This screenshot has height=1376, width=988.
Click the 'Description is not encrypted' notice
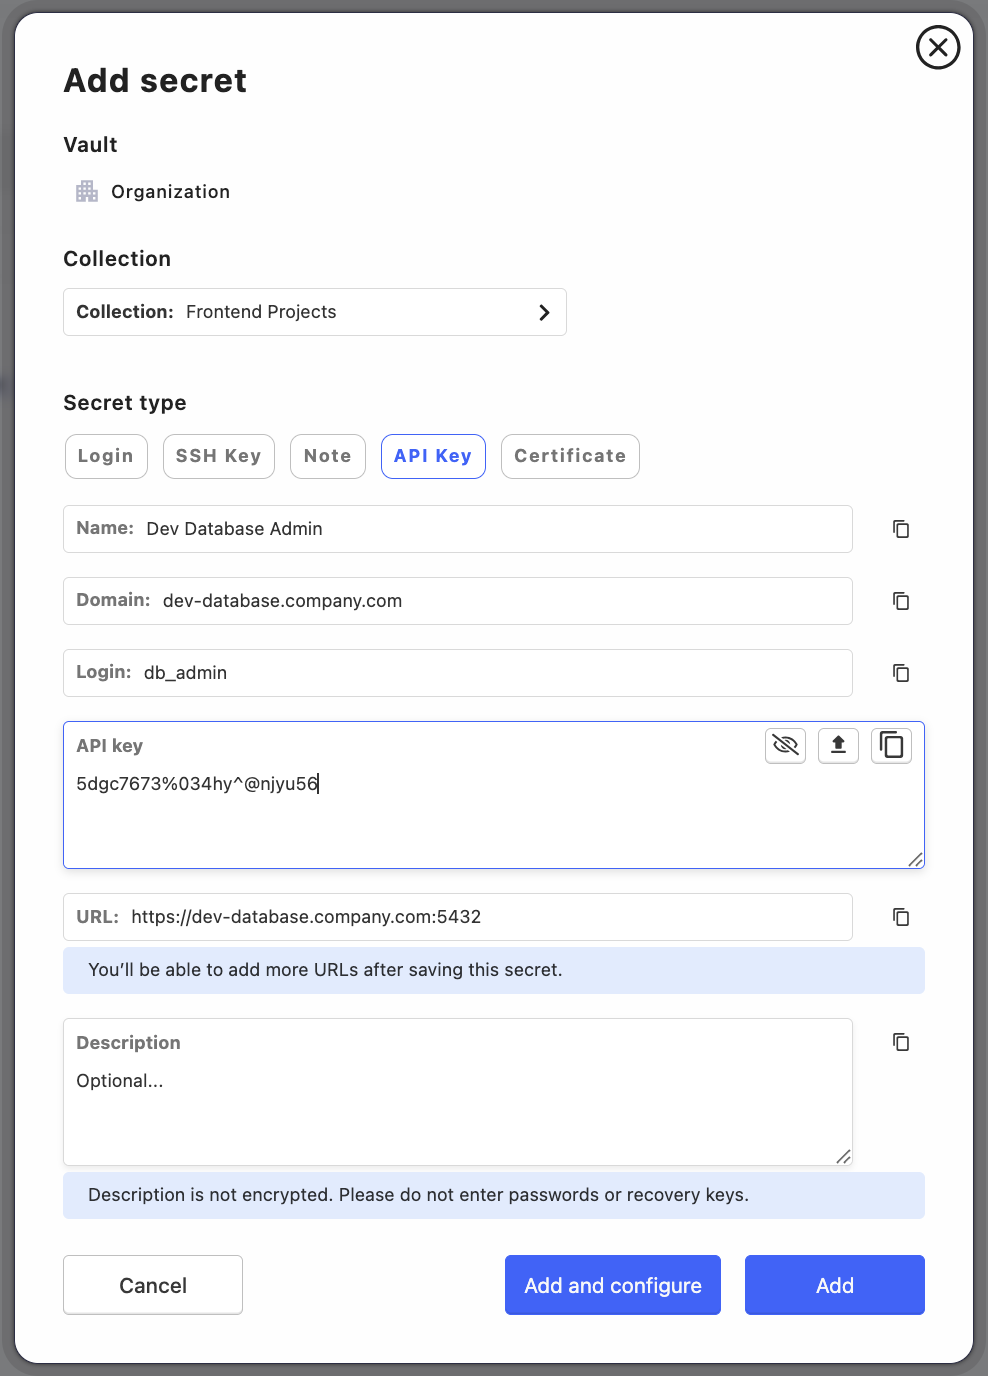pyautogui.click(x=494, y=1195)
